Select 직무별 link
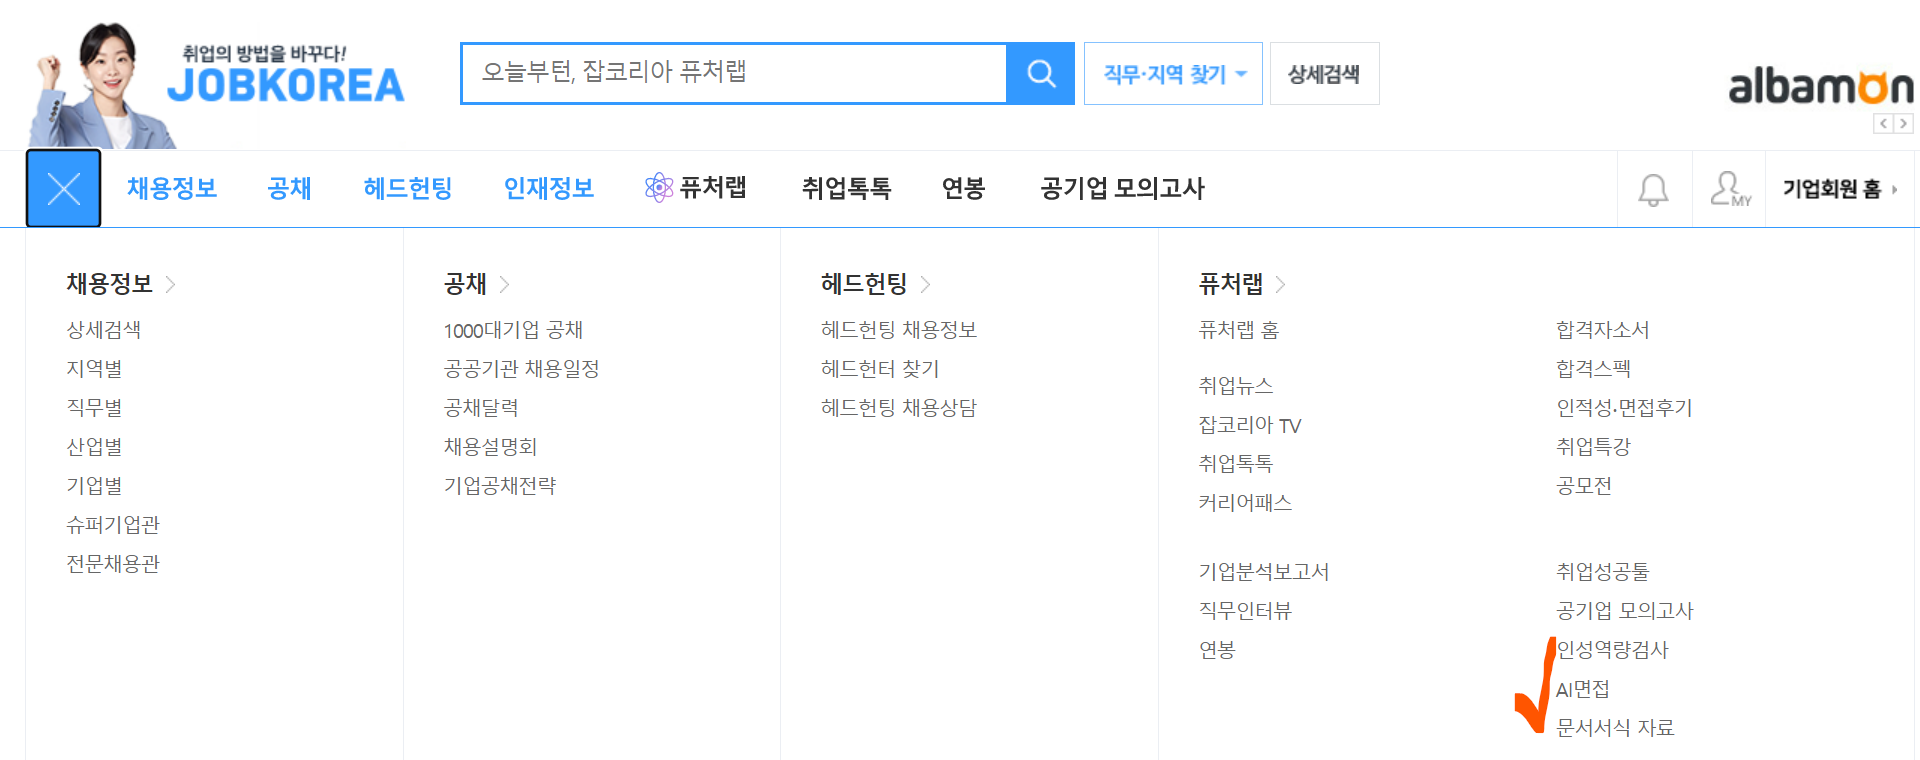Screen dimensions: 1920x760 pyautogui.click(x=94, y=408)
